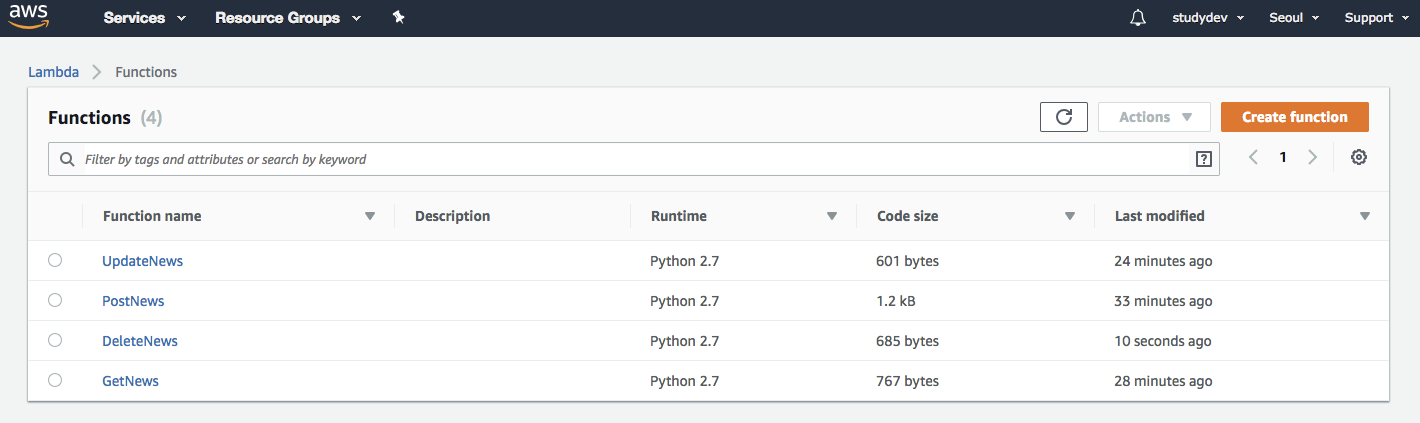1420x423 pixels.
Task: Open the AWS logo home link
Action: (30, 17)
